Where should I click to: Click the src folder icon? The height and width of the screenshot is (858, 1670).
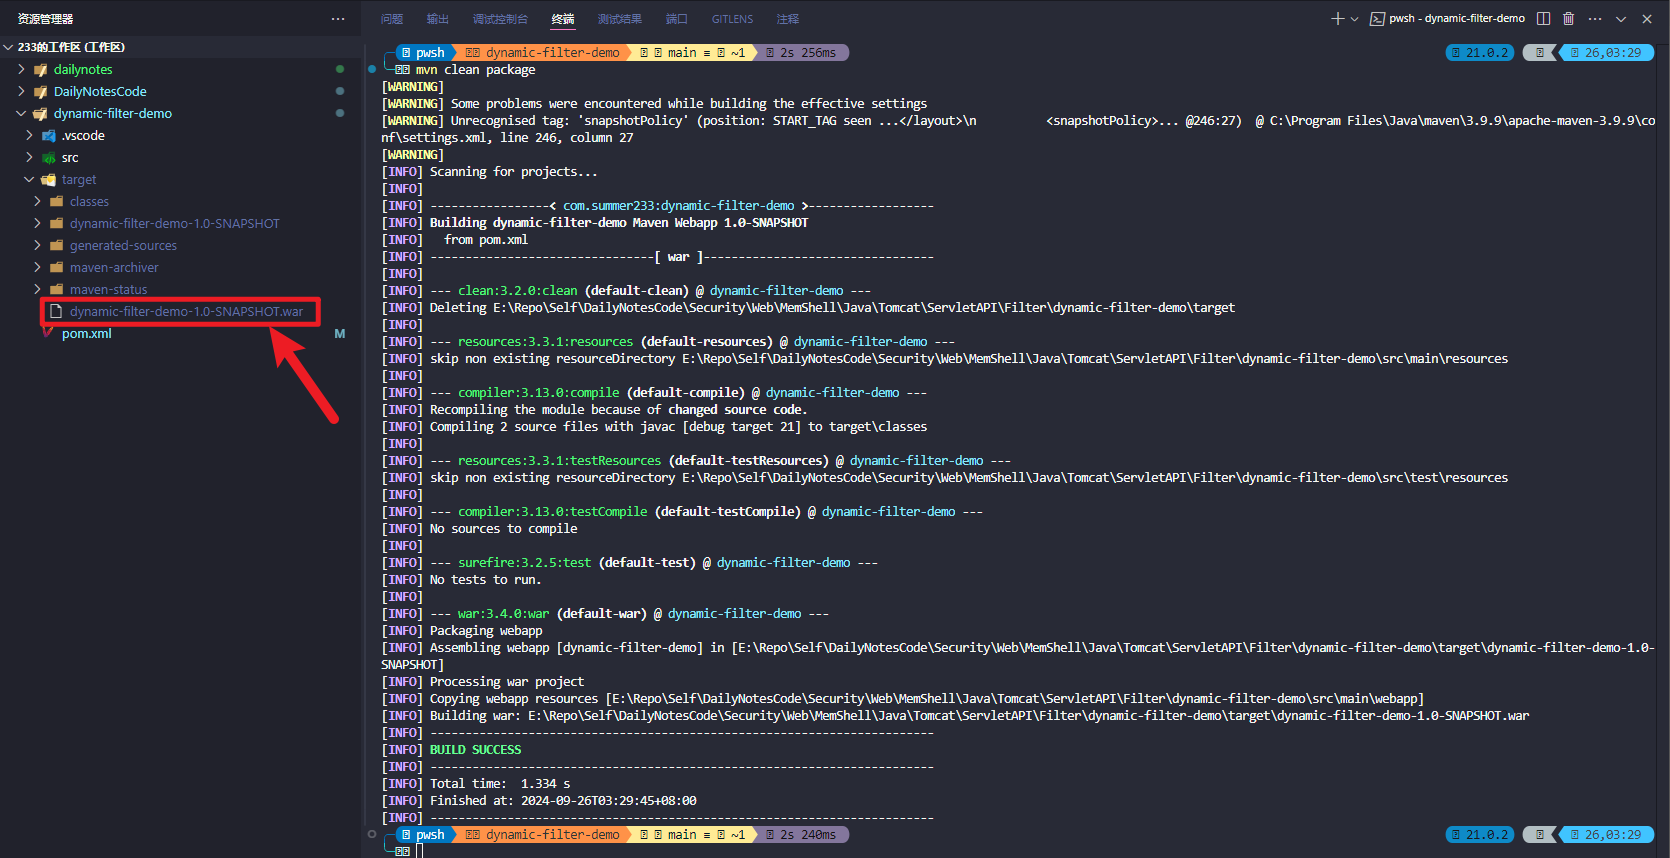click(x=49, y=158)
